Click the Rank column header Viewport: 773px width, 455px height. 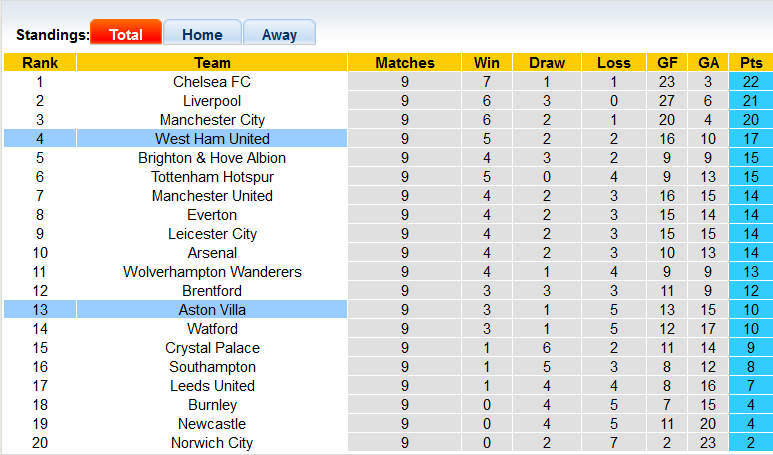[x=39, y=63]
